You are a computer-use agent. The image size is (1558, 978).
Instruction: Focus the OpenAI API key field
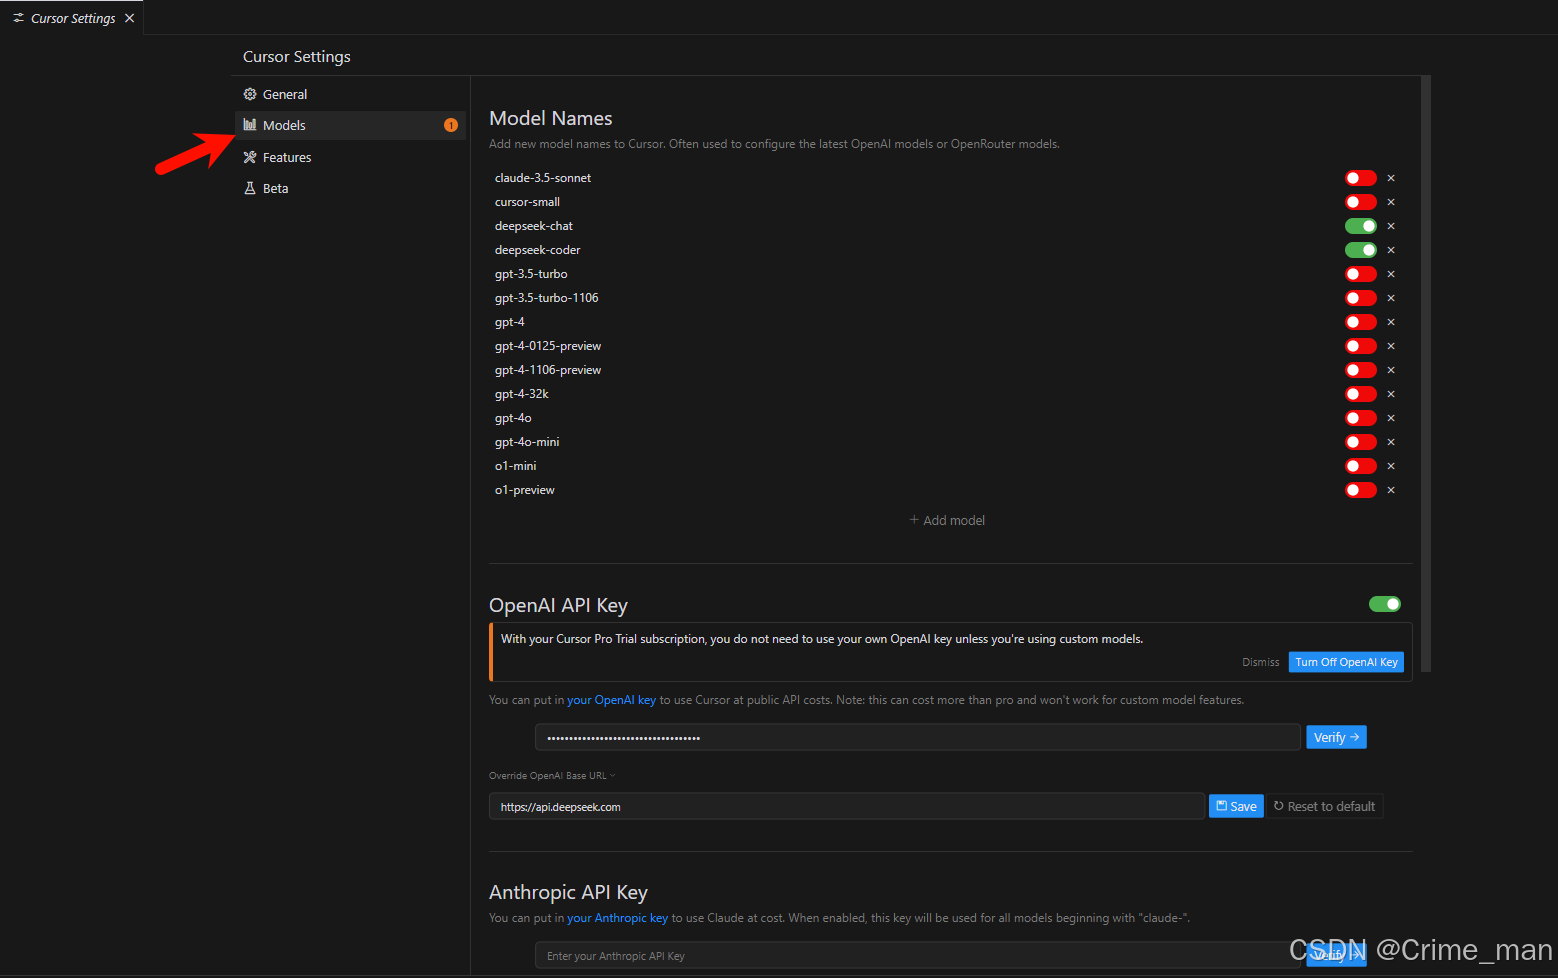918,737
